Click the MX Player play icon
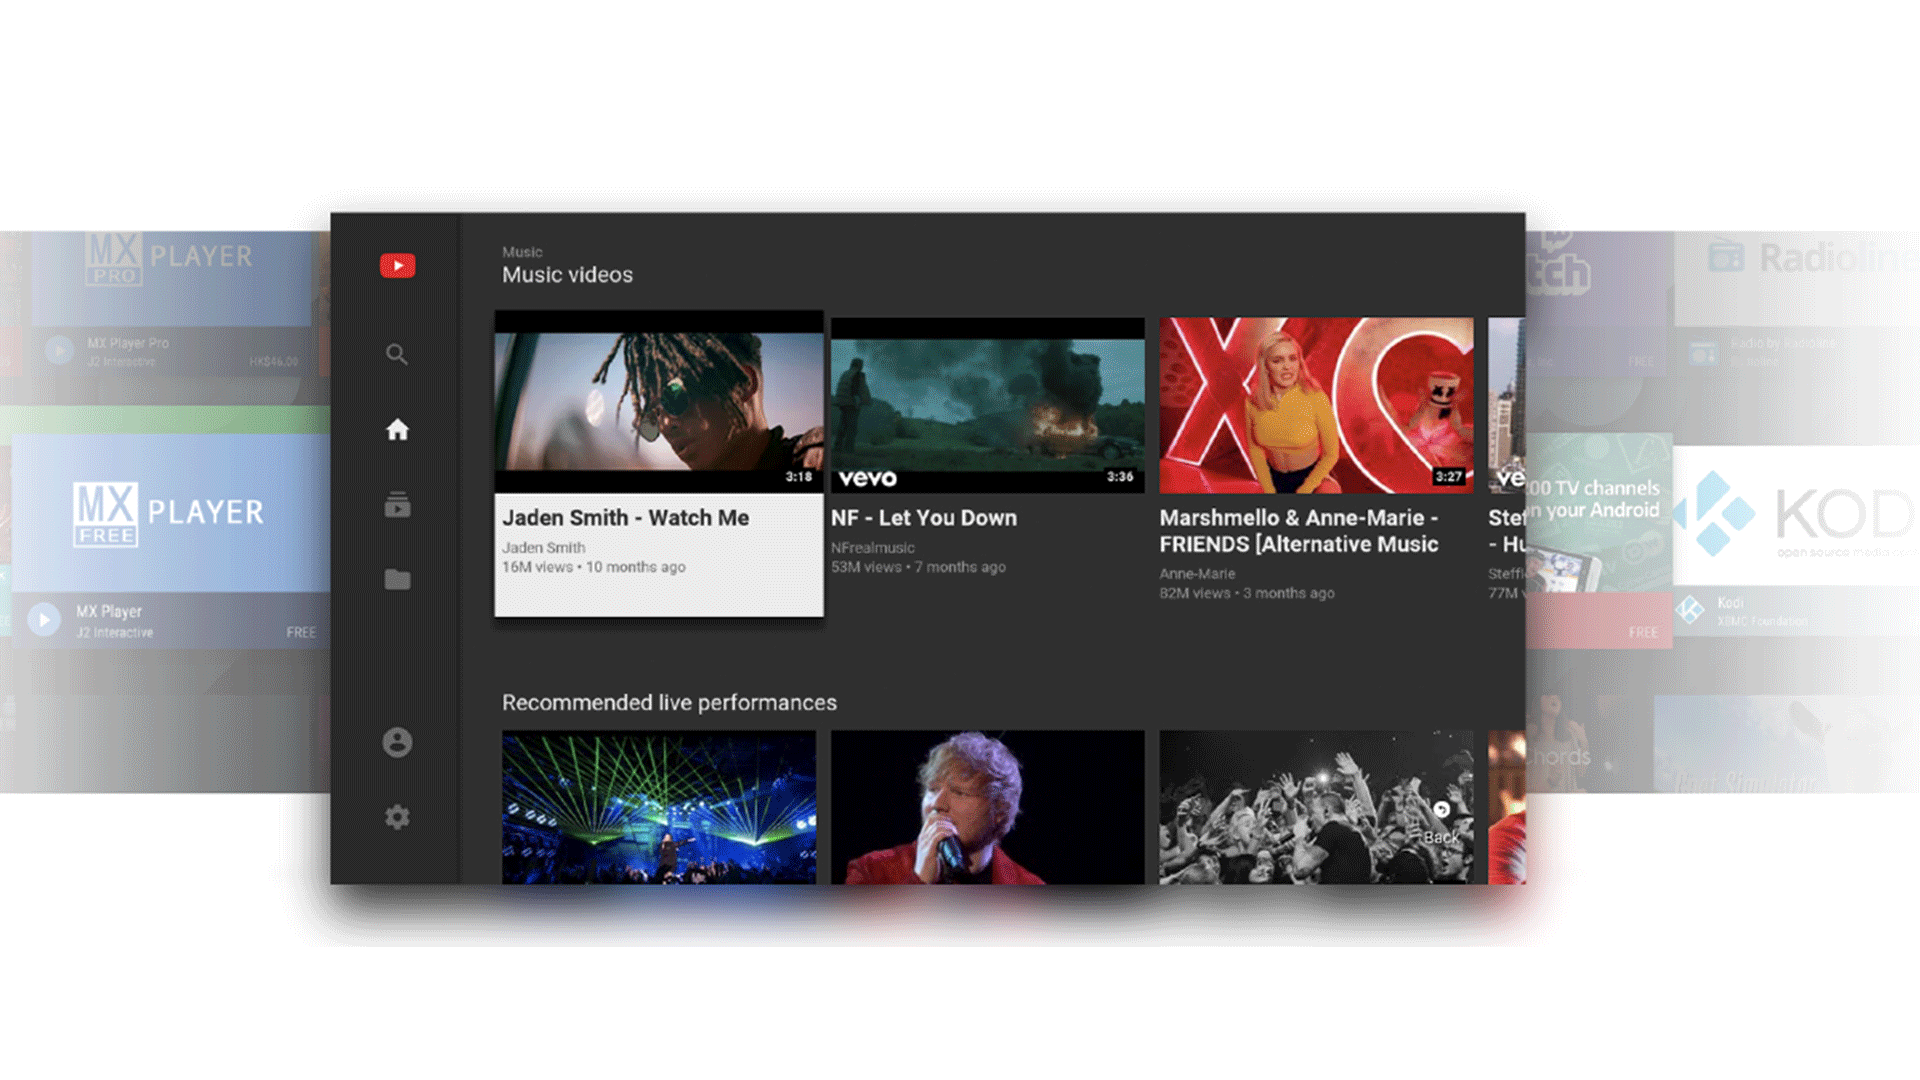 (x=44, y=620)
